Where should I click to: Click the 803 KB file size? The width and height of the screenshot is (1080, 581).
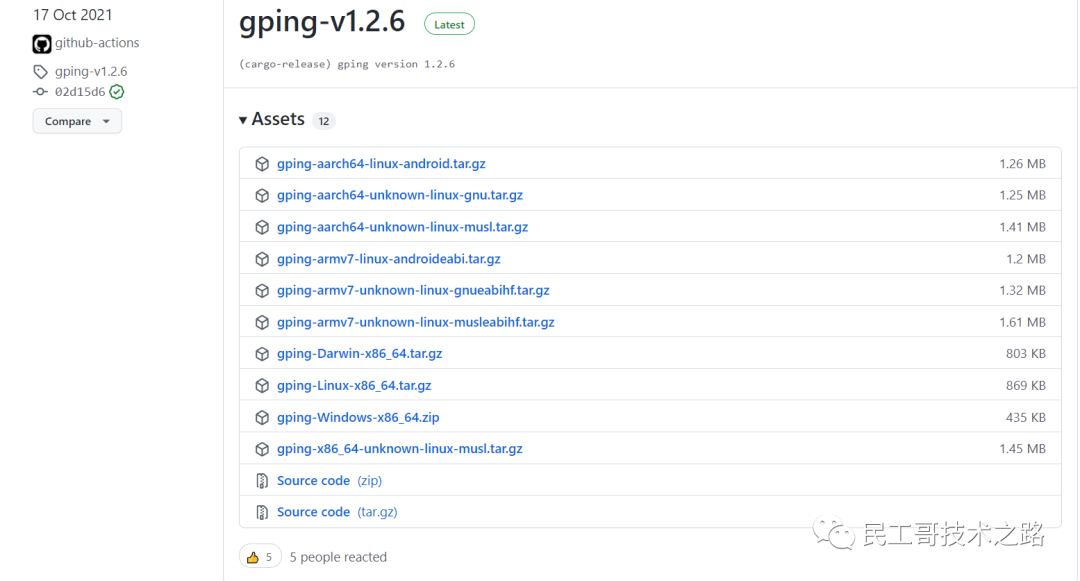coord(1026,354)
